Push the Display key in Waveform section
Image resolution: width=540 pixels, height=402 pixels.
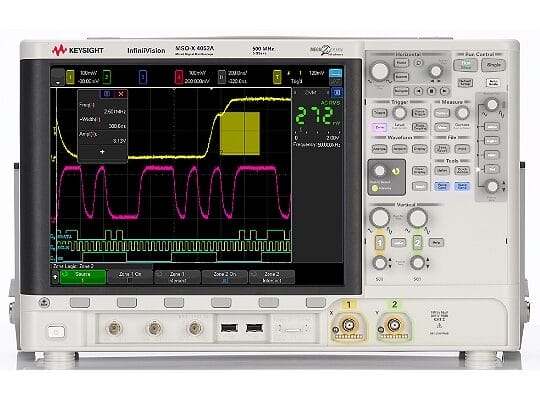pos(419,149)
